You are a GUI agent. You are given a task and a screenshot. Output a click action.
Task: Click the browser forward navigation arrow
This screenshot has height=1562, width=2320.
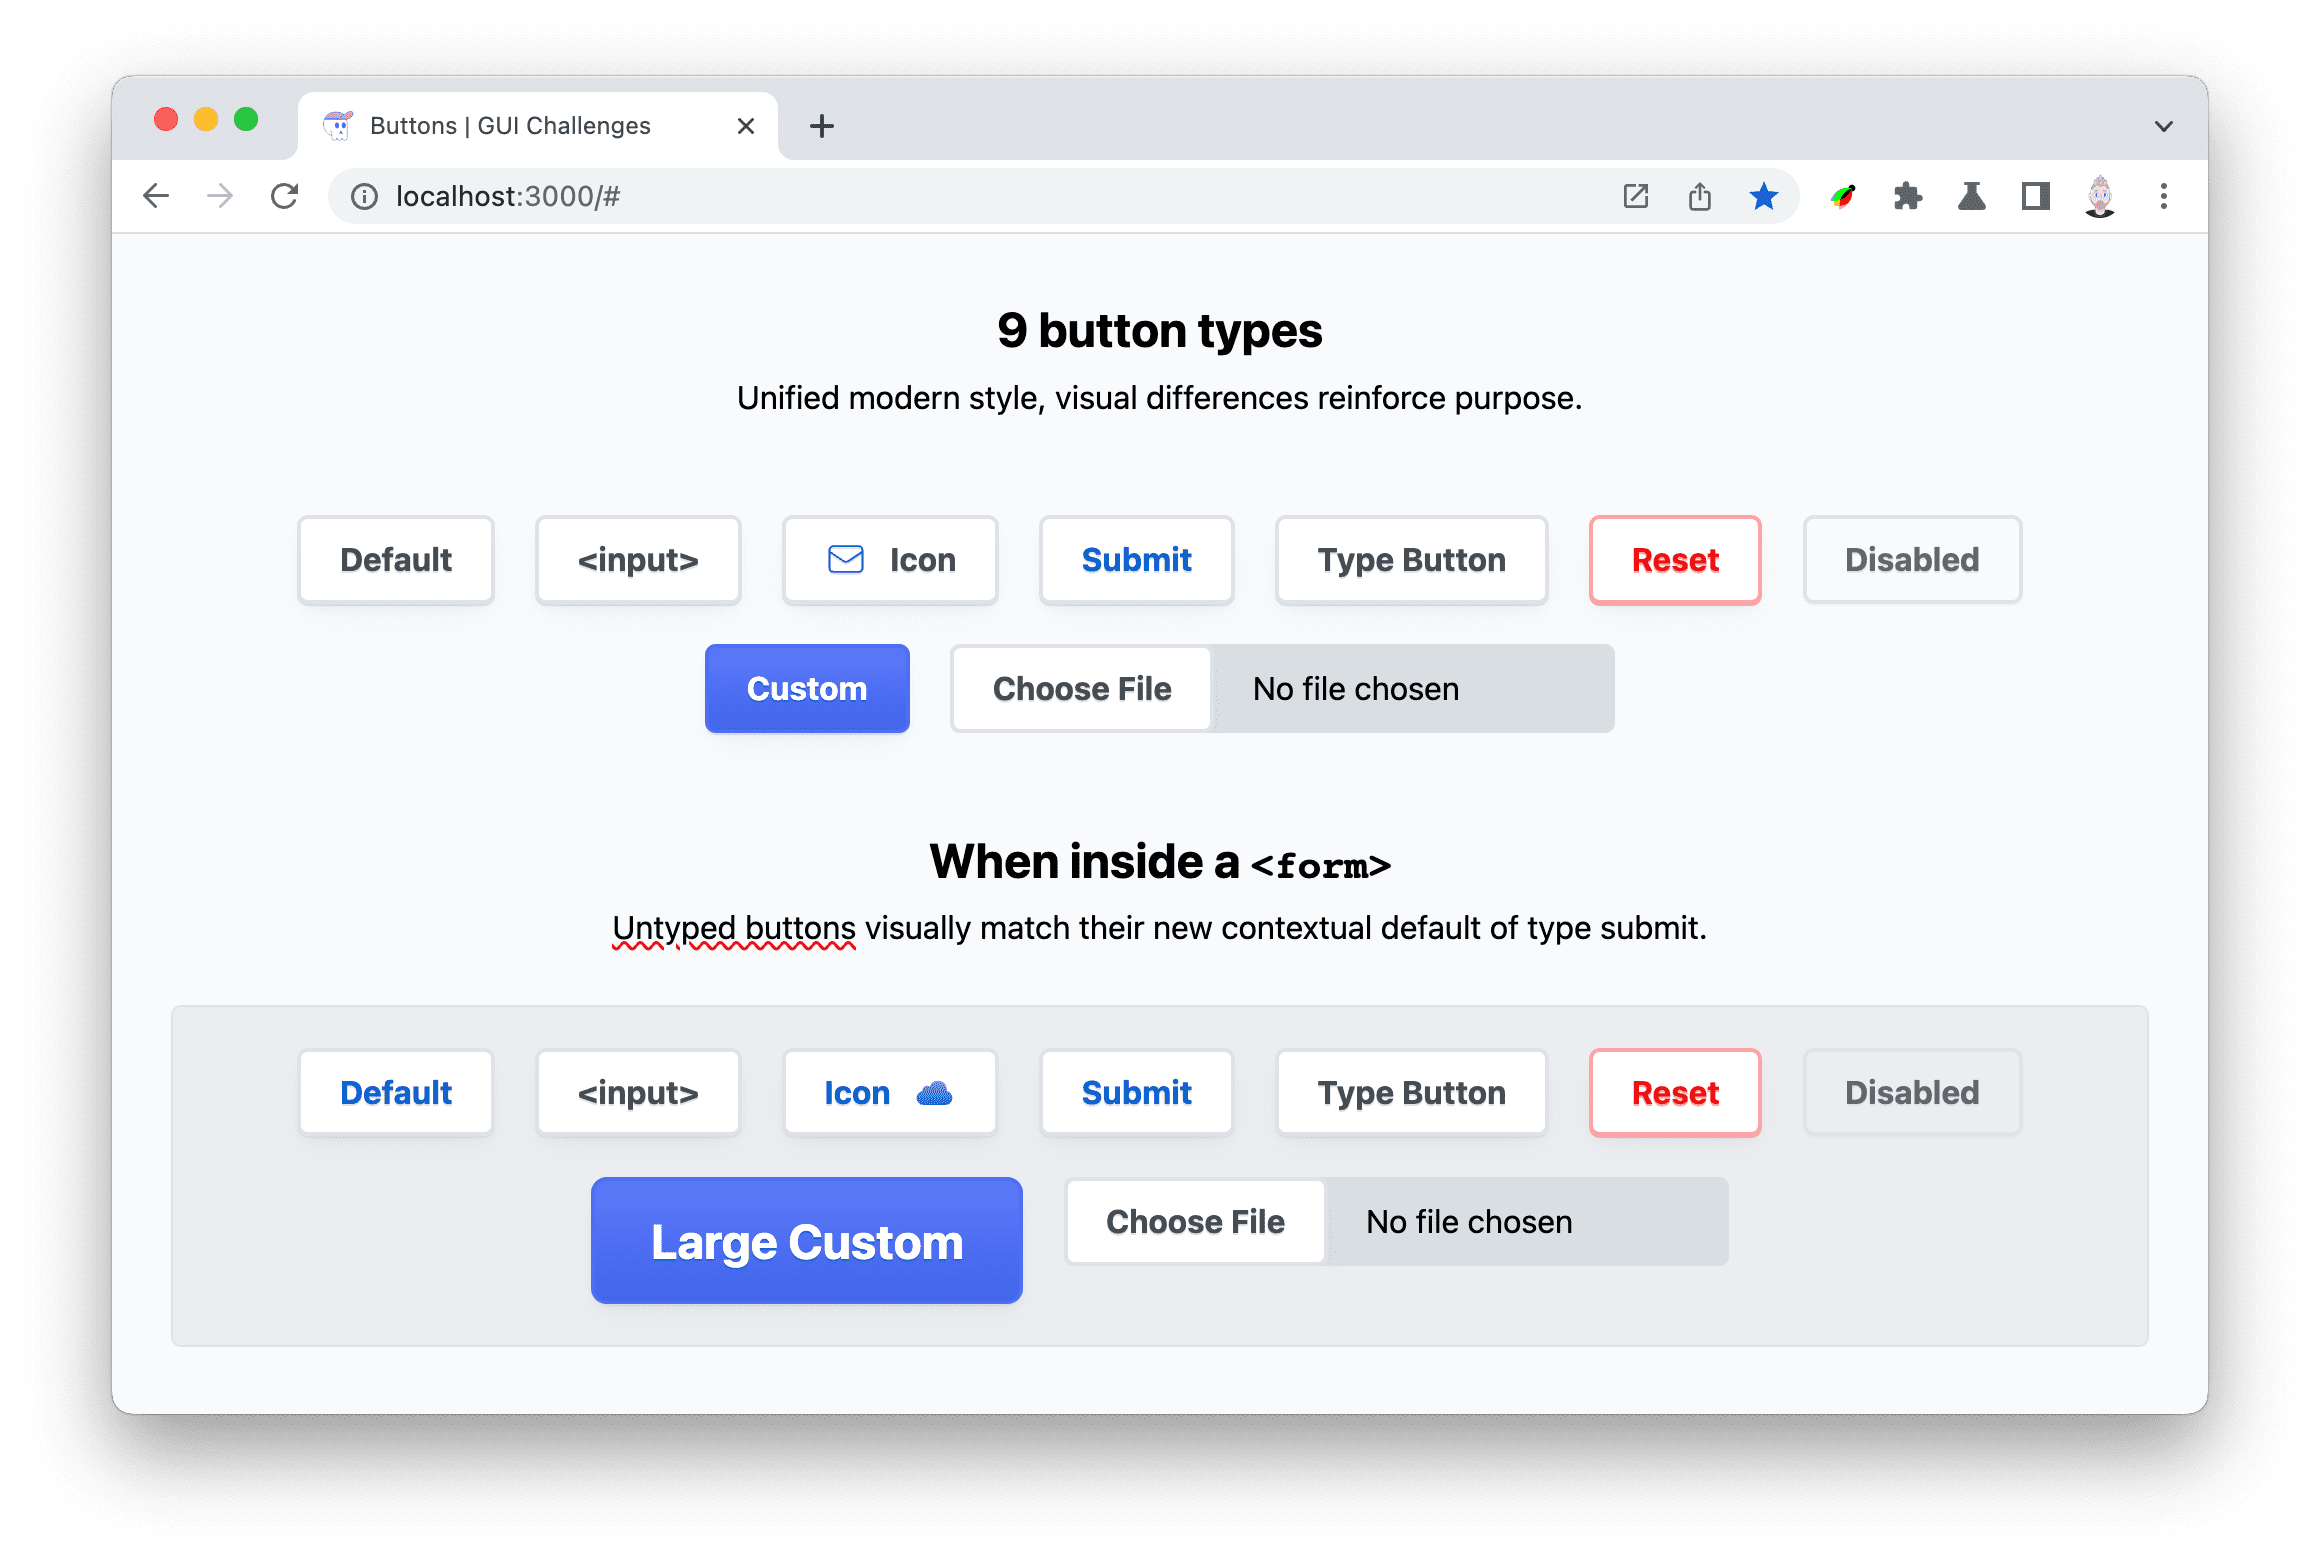click(x=218, y=195)
